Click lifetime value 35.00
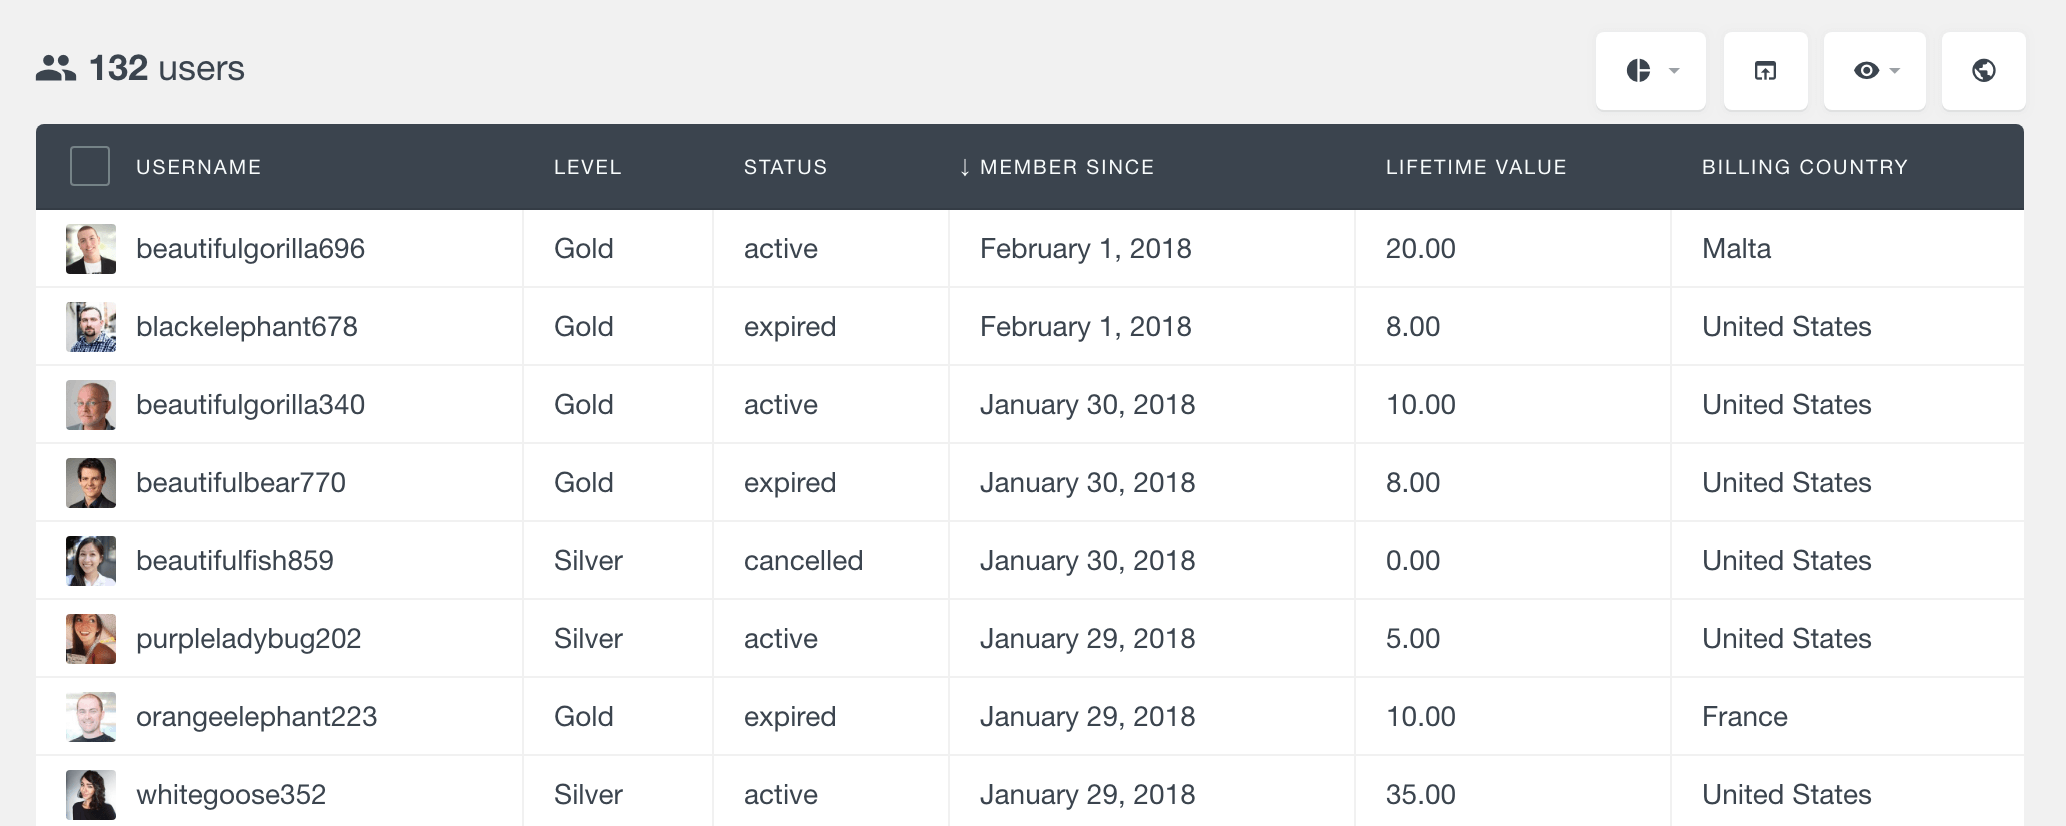 pyautogui.click(x=1421, y=795)
